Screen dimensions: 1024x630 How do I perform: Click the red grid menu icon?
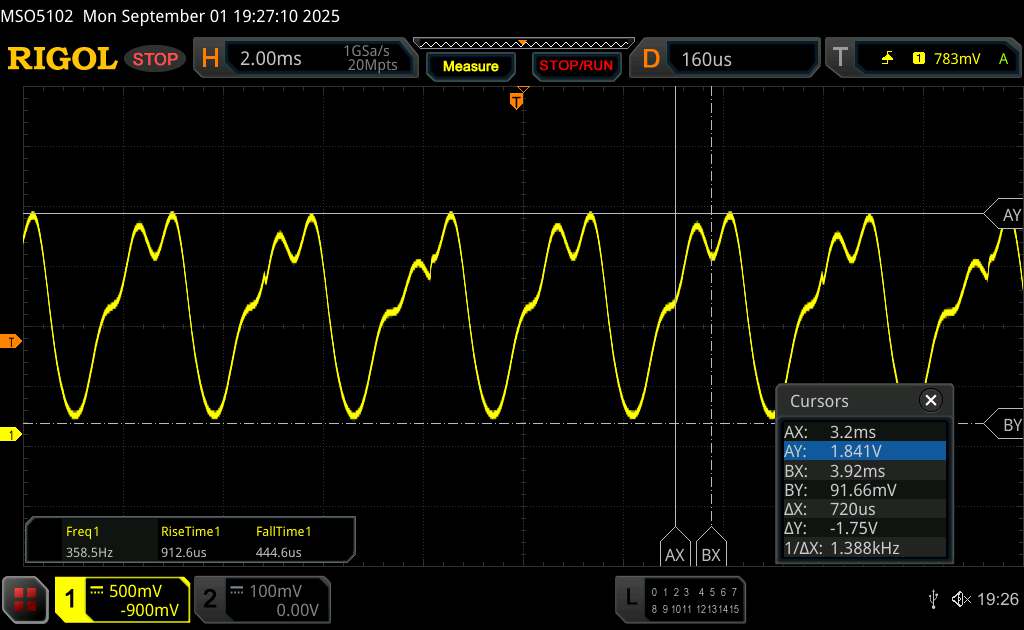(x=26, y=599)
